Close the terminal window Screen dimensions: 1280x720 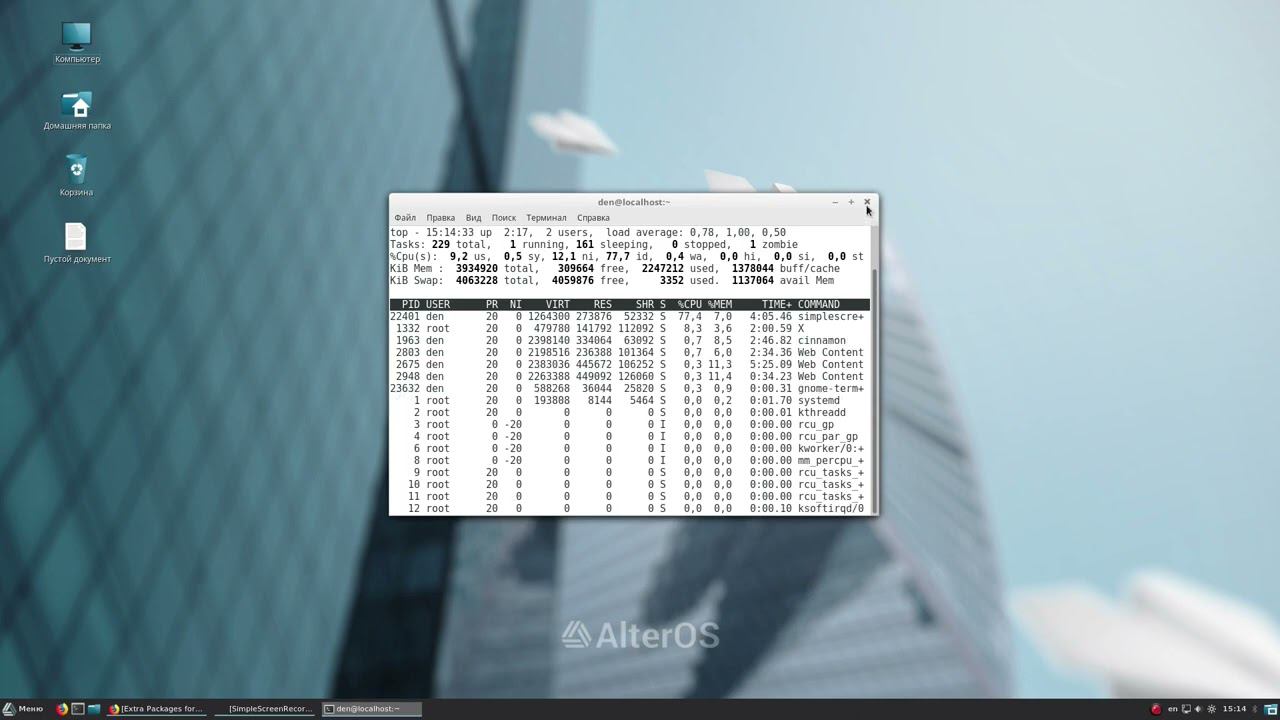point(867,202)
